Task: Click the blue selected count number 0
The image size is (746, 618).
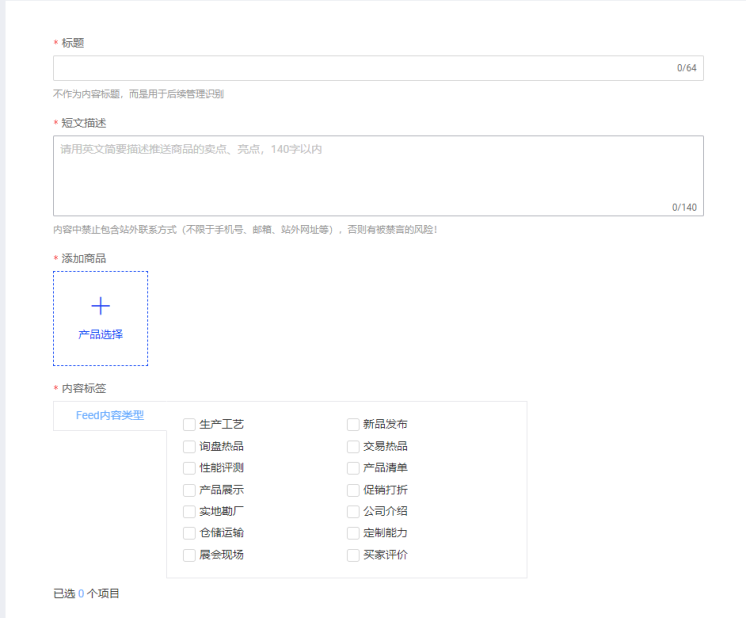Action: [x=81, y=594]
